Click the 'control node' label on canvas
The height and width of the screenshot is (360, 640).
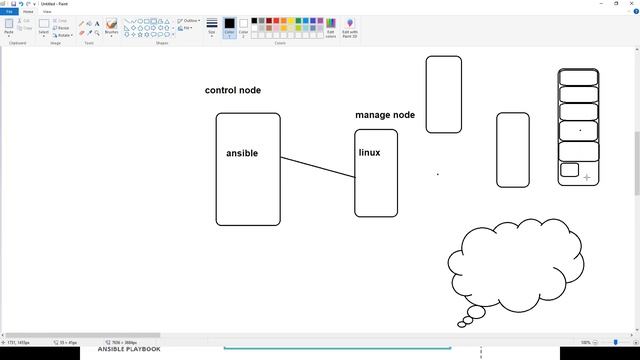233,90
